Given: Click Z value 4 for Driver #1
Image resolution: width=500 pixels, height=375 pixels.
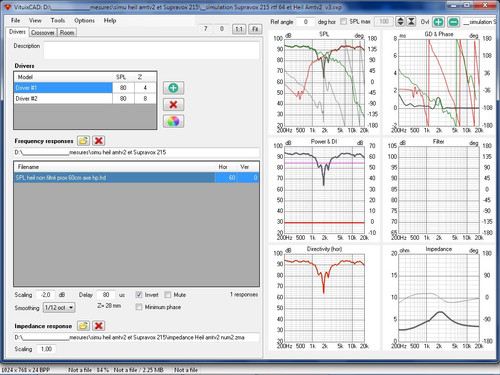Looking at the screenshot, I should (x=145, y=88).
